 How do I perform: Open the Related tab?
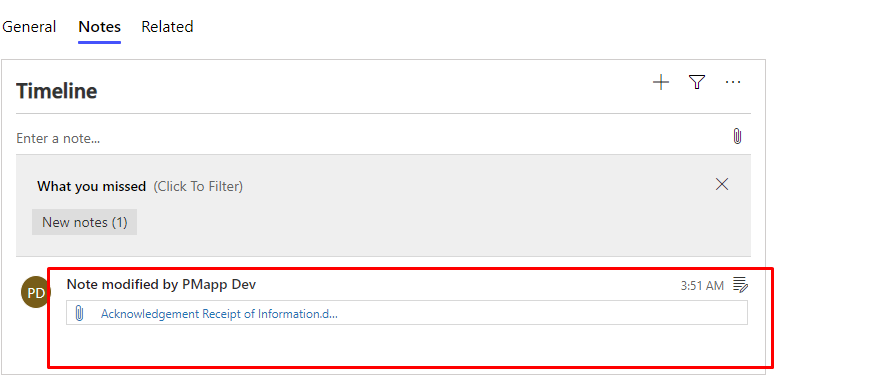(167, 27)
